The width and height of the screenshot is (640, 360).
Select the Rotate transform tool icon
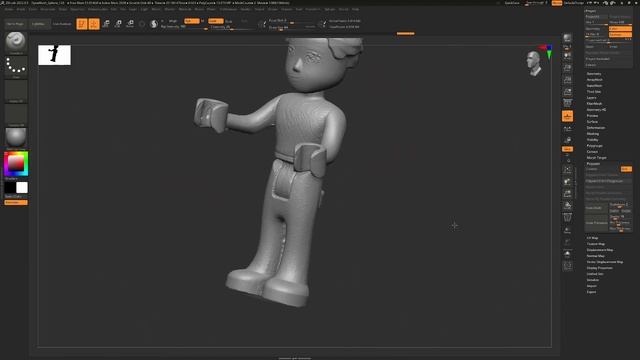tap(130, 24)
